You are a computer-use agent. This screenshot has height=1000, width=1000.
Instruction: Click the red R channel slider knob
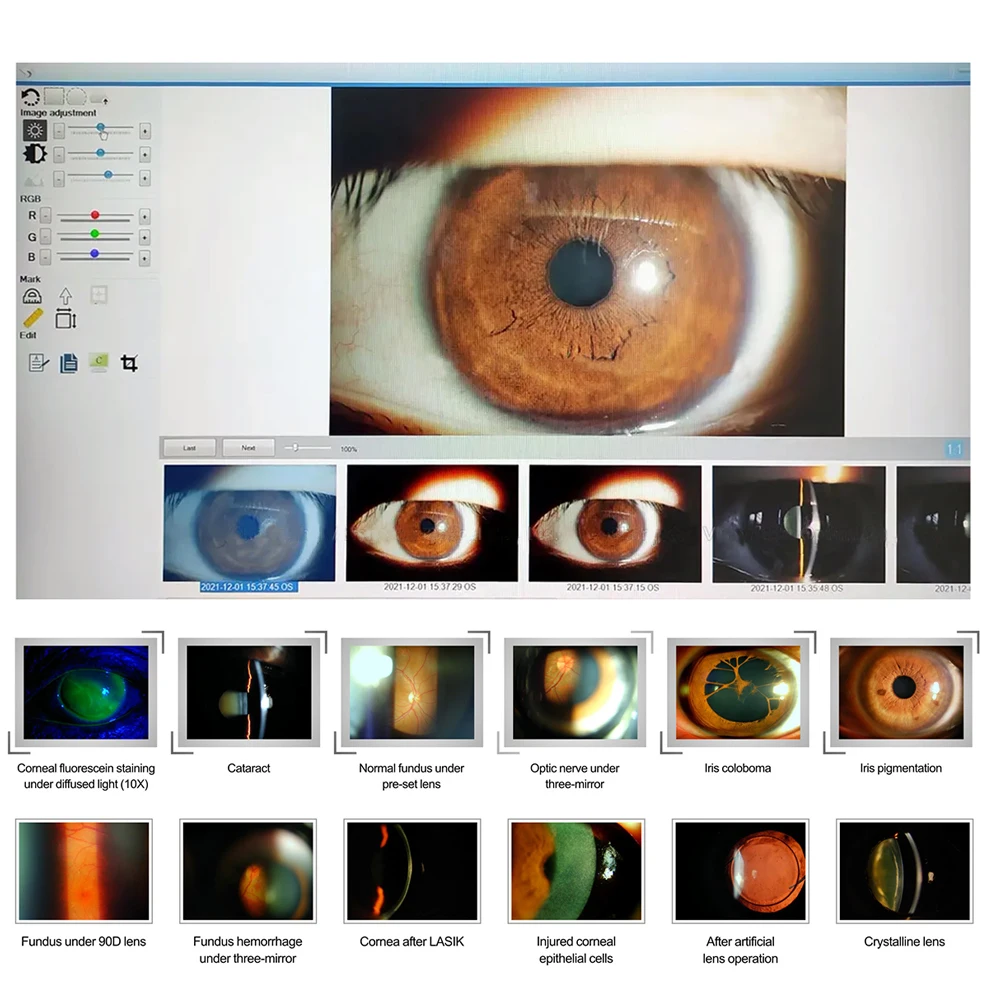[x=94, y=215]
